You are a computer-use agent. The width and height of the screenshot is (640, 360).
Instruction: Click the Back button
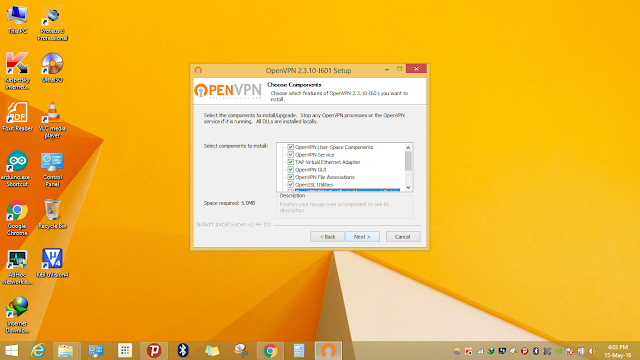tap(327, 237)
